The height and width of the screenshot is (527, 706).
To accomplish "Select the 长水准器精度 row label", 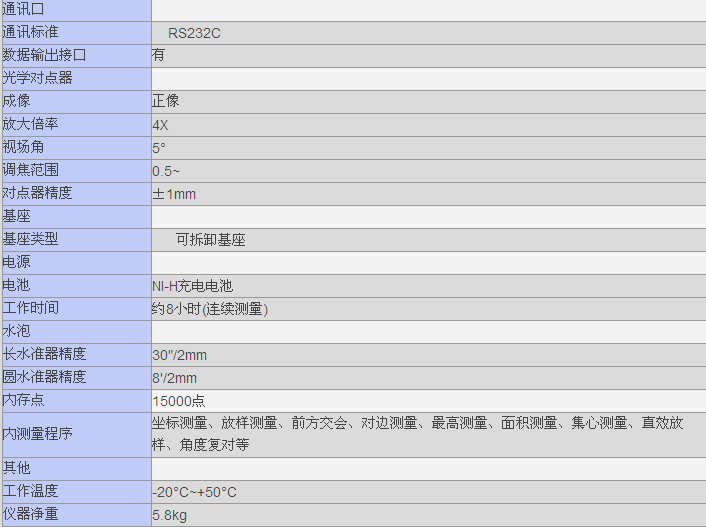I will (x=45, y=355).
